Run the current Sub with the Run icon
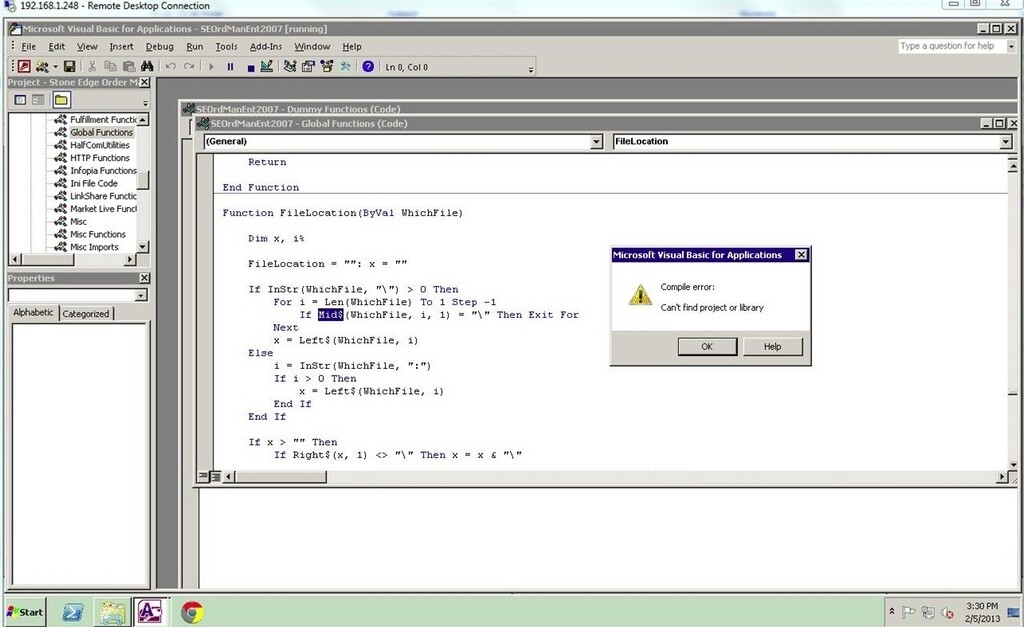Image resolution: width=1024 pixels, height=627 pixels. click(211, 66)
